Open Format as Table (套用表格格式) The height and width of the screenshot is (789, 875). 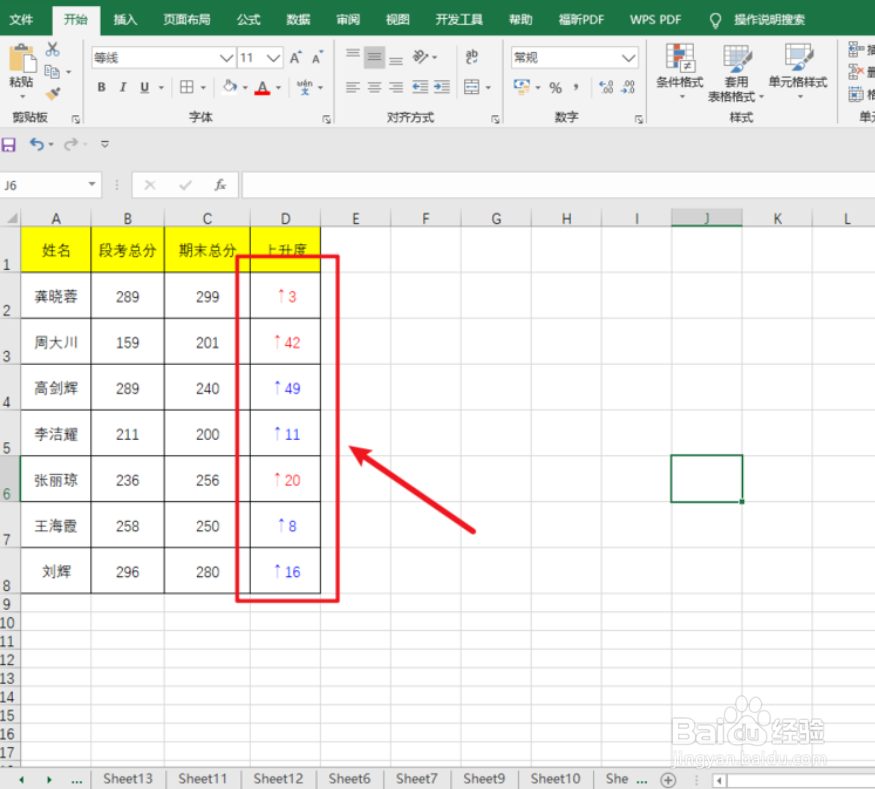coord(735,74)
